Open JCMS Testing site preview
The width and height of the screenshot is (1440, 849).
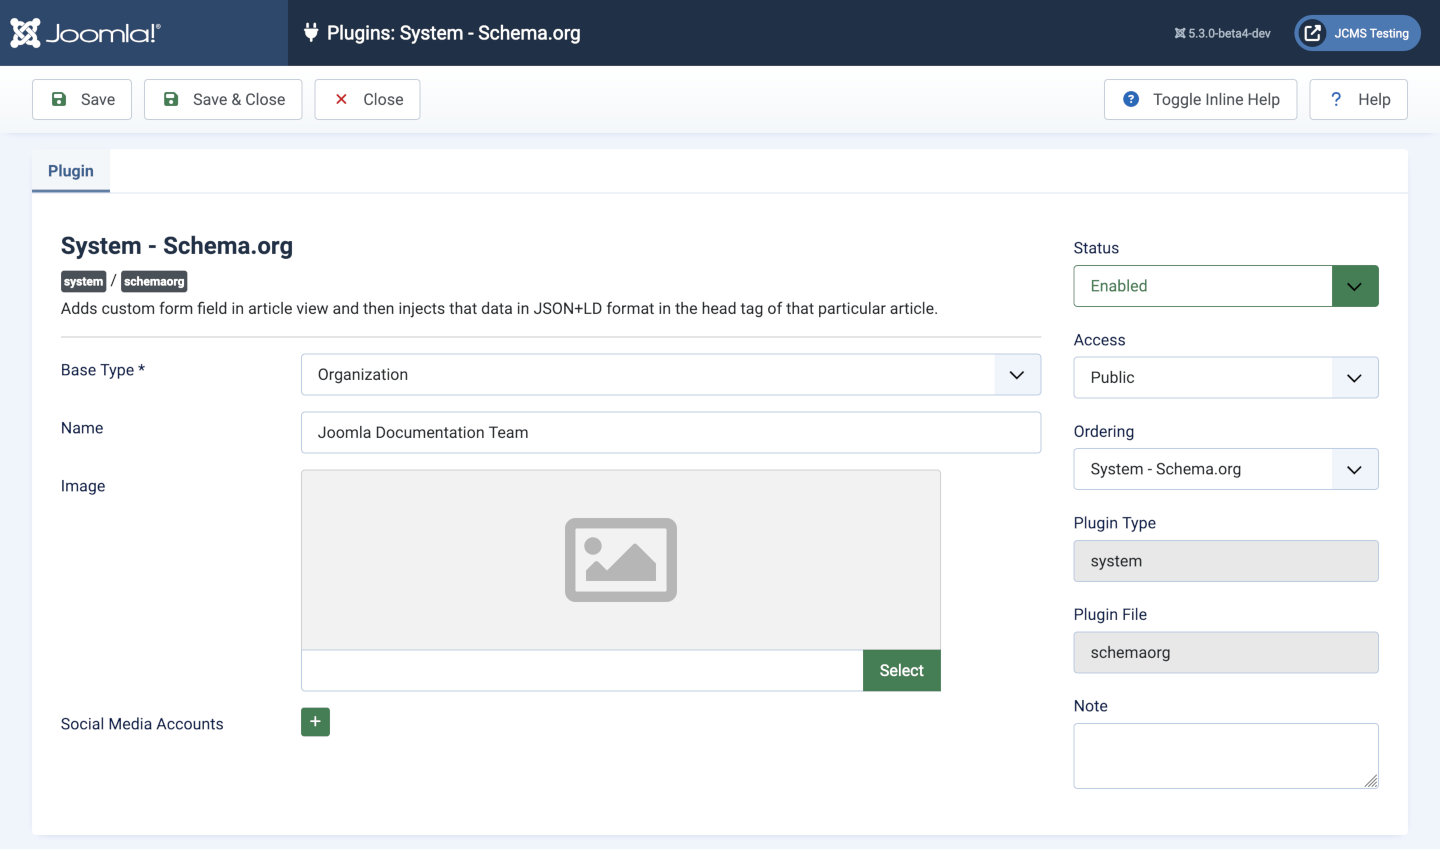point(1357,33)
